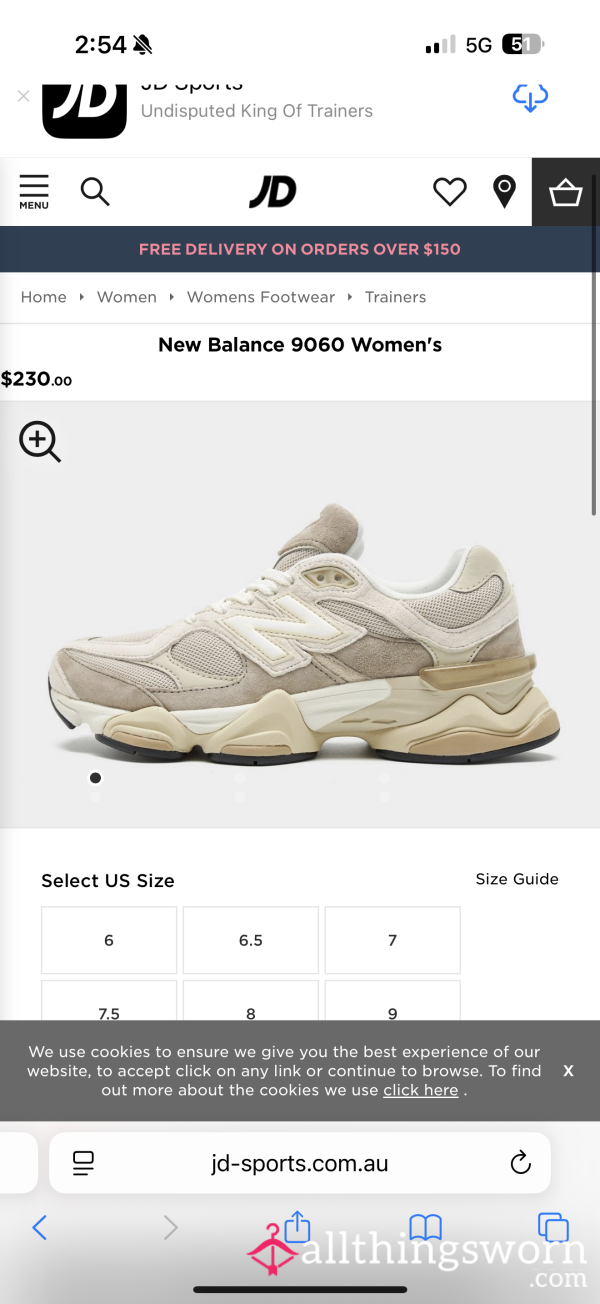Viewport: 600px width, 1304px height.
Task: Open Womens Footwear breadcrumb
Action: [x=261, y=297]
